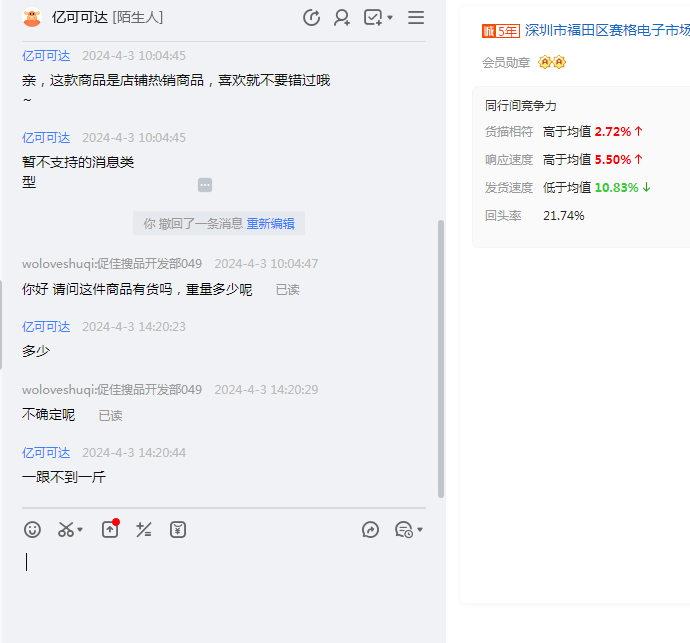Click the 陌生人 label in chat header
Screen dimensions: 690x643
pos(138,18)
